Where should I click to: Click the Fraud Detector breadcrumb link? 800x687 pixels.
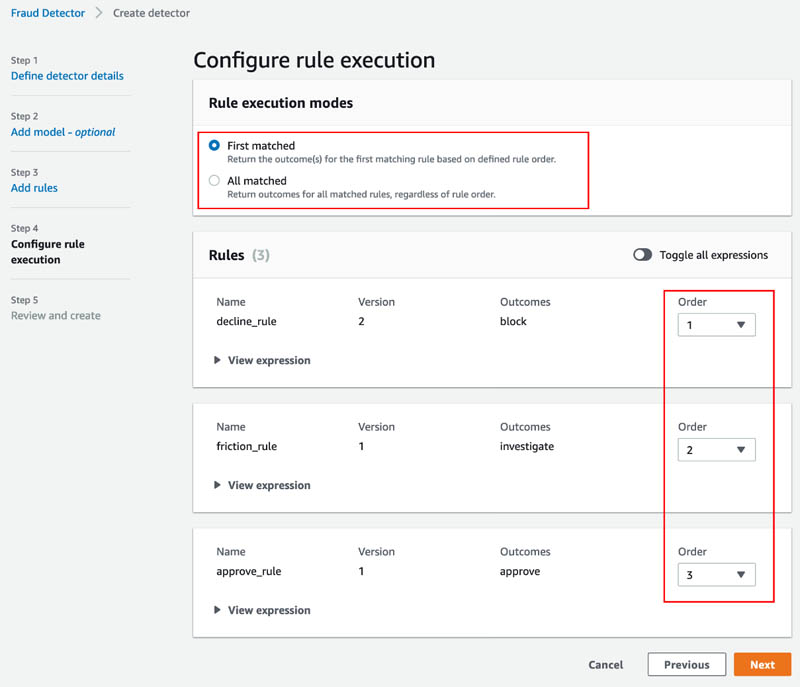coord(48,13)
